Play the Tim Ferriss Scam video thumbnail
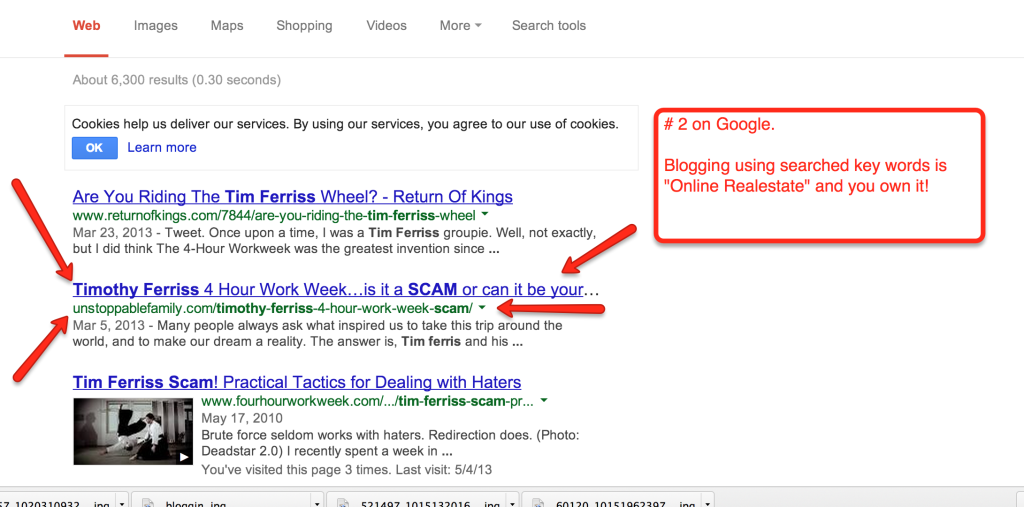The width and height of the screenshot is (1024, 507). [x=133, y=431]
